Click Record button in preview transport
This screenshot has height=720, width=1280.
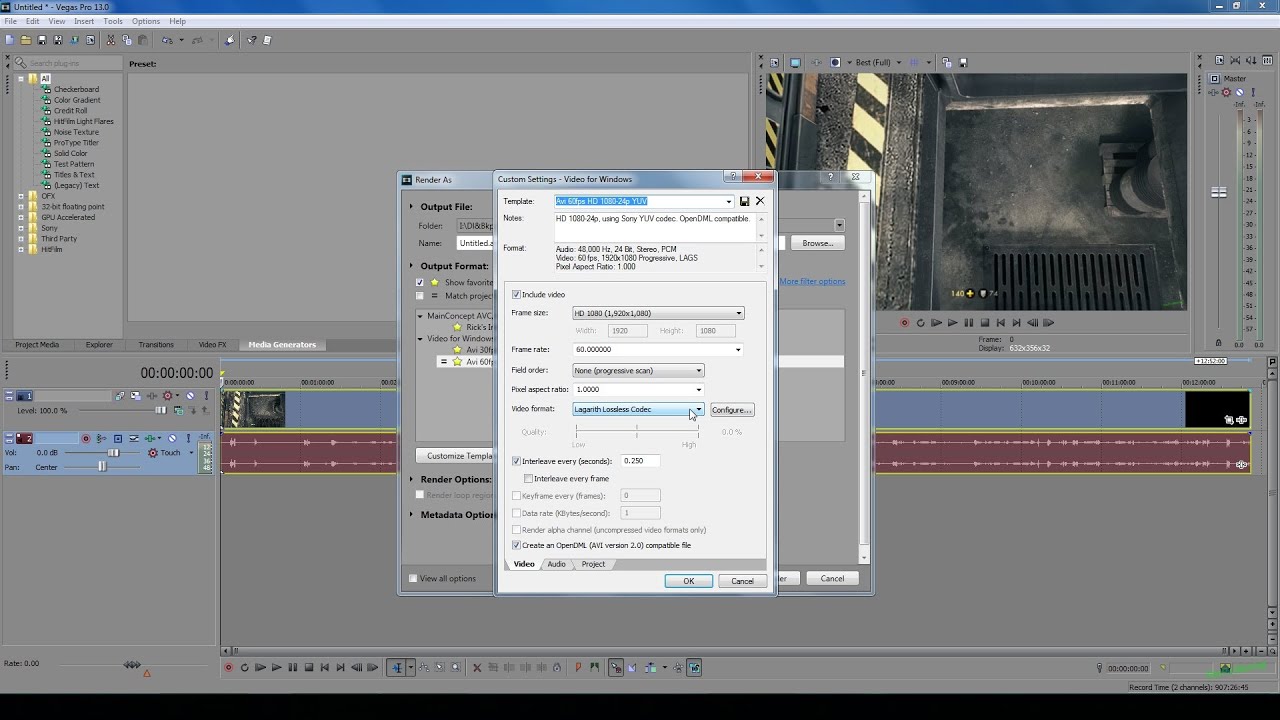pos(904,323)
